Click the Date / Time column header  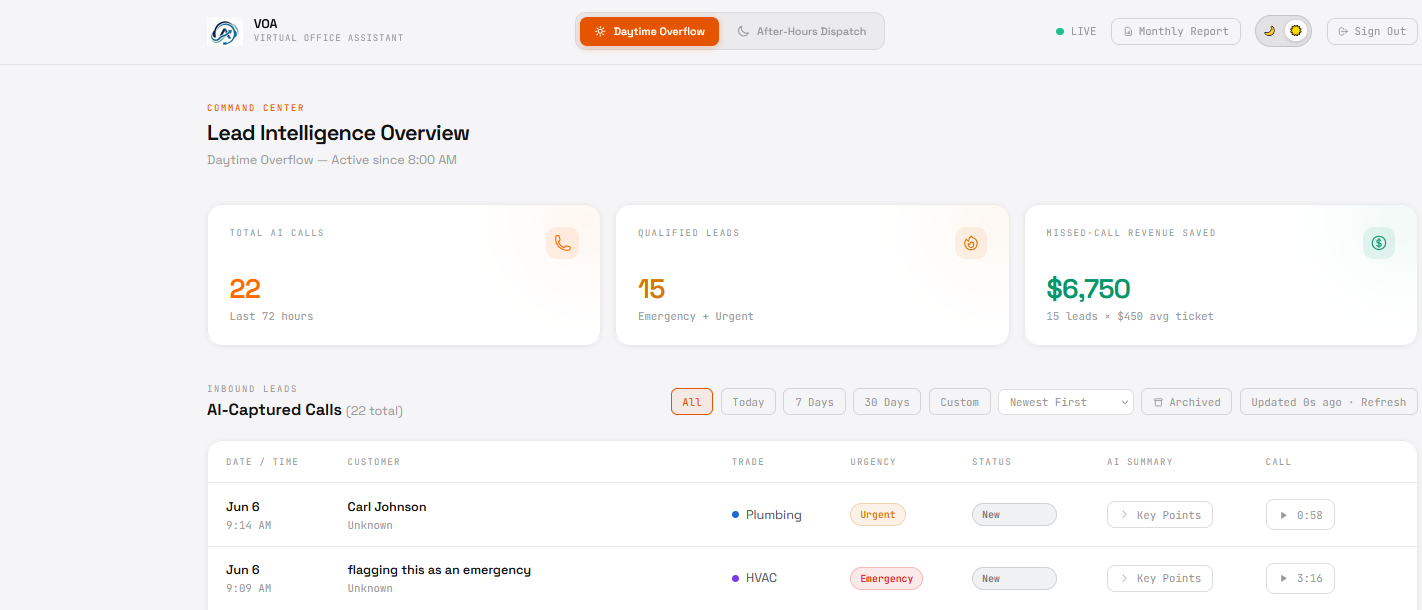pyautogui.click(x=262, y=462)
